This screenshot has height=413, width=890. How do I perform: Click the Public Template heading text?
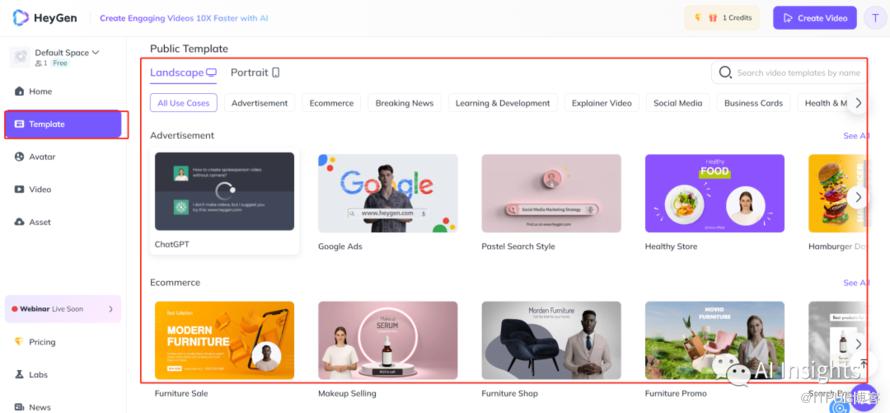pyautogui.click(x=189, y=49)
